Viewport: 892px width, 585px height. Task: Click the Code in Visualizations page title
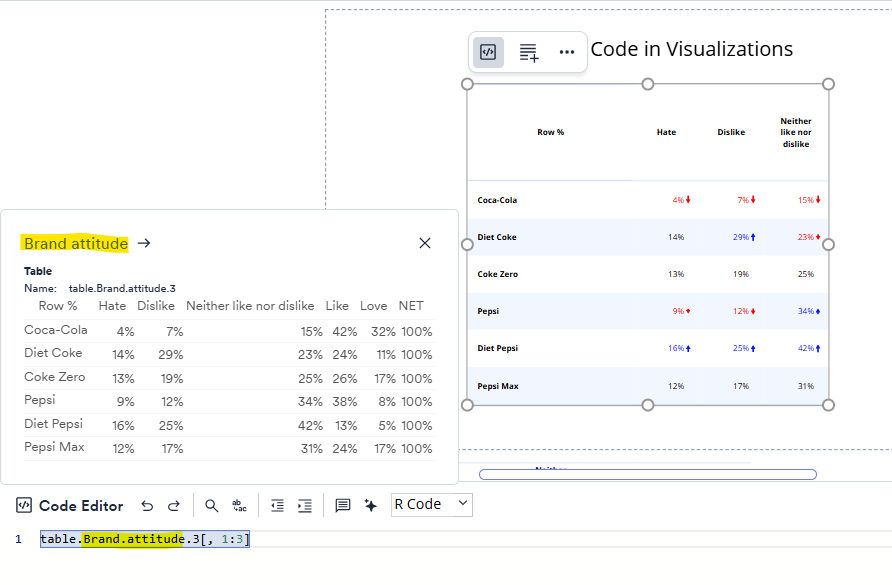[x=692, y=49]
